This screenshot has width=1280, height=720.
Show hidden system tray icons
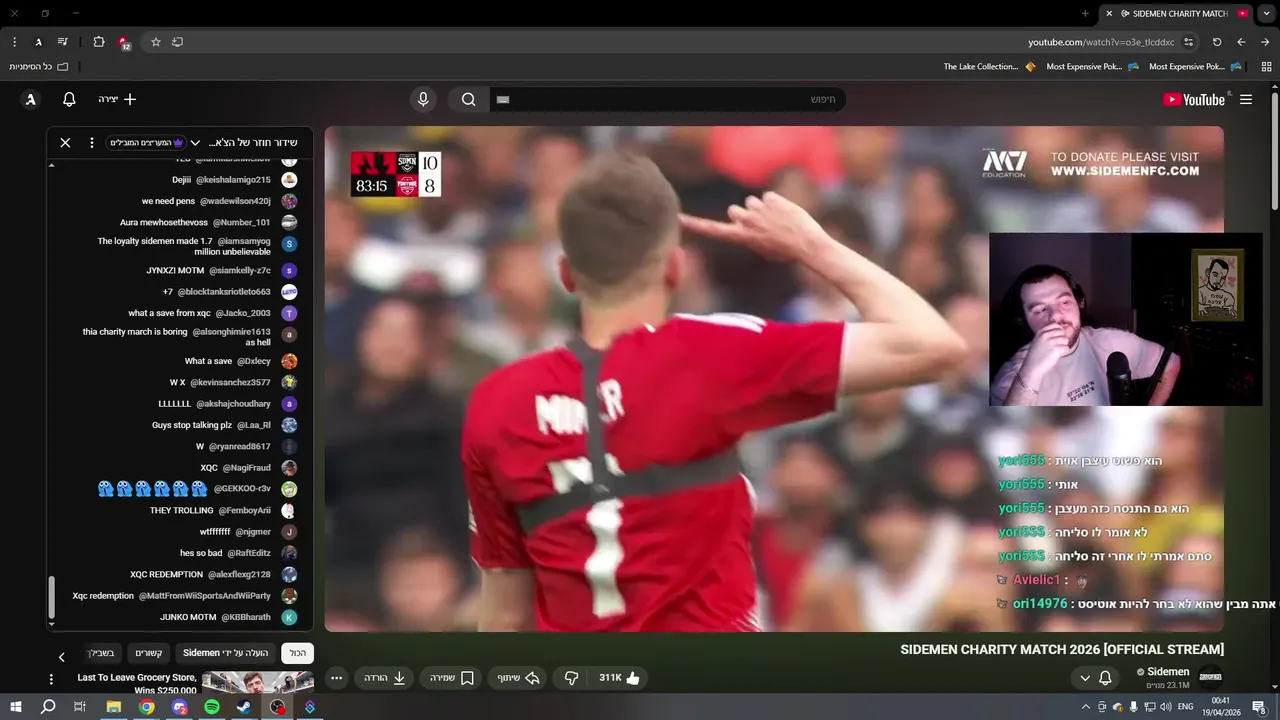[1086, 707]
